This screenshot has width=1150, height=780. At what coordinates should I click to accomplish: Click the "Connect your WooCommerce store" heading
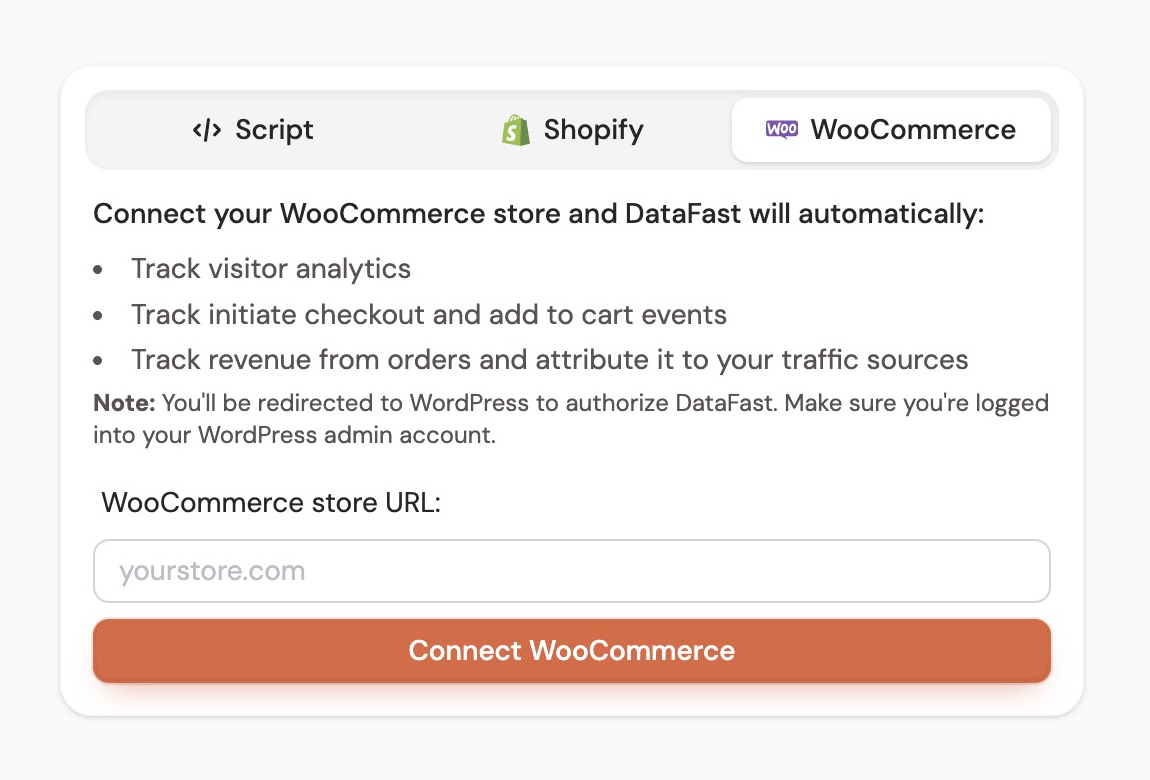(x=538, y=215)
